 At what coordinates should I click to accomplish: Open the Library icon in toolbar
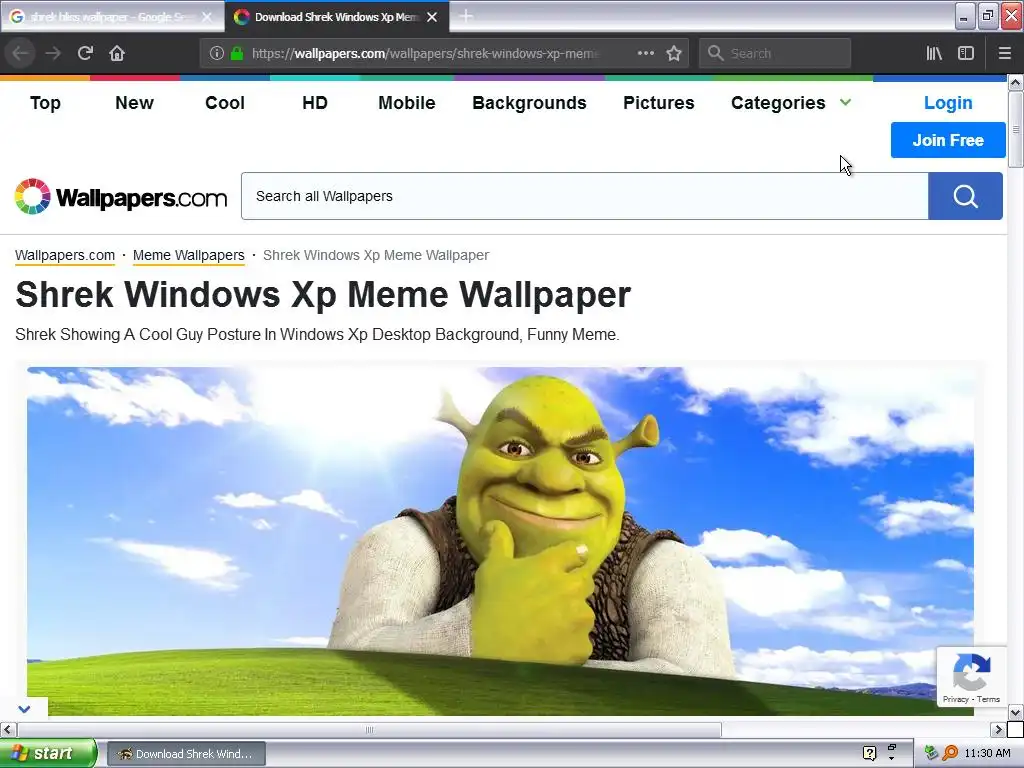pos(934,53)
